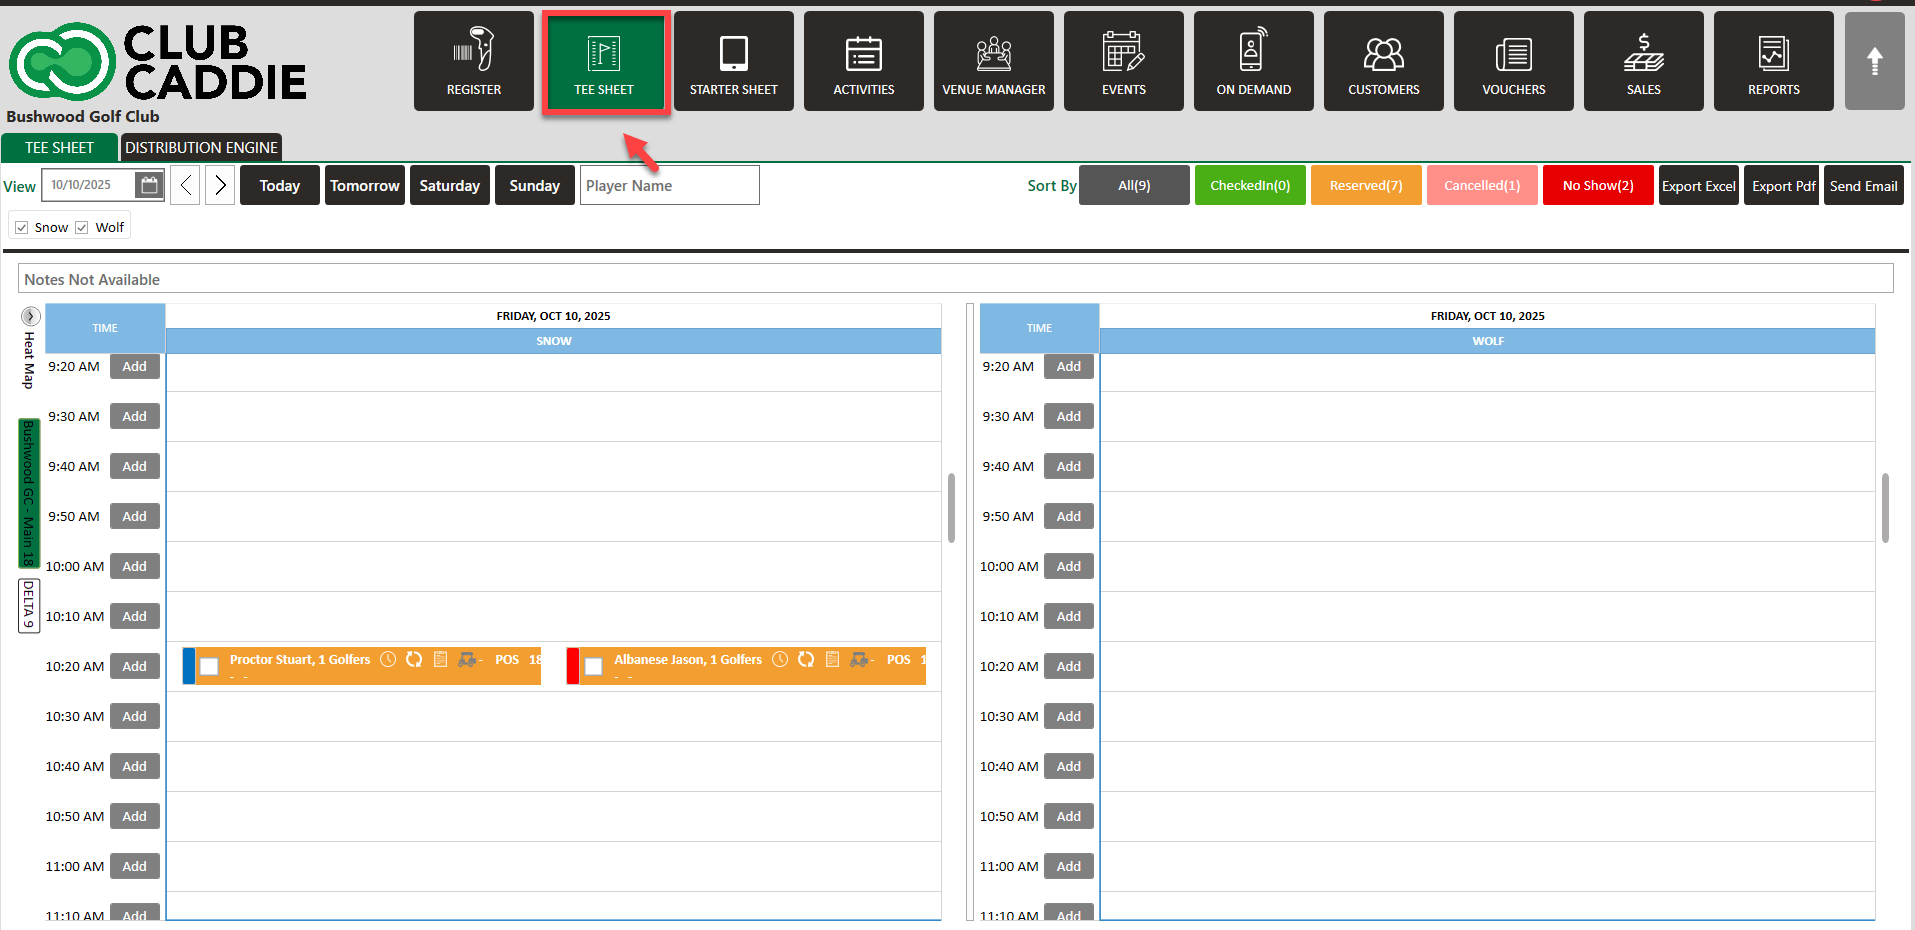1915x930 pixels.
Task: Jump to Tomorrow's tee sheet
Action: 365,185
